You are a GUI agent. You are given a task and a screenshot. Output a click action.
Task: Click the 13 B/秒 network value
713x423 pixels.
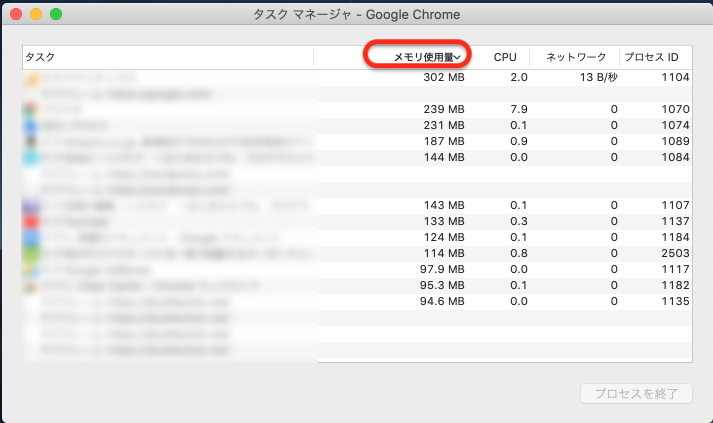tap(598, 77)
